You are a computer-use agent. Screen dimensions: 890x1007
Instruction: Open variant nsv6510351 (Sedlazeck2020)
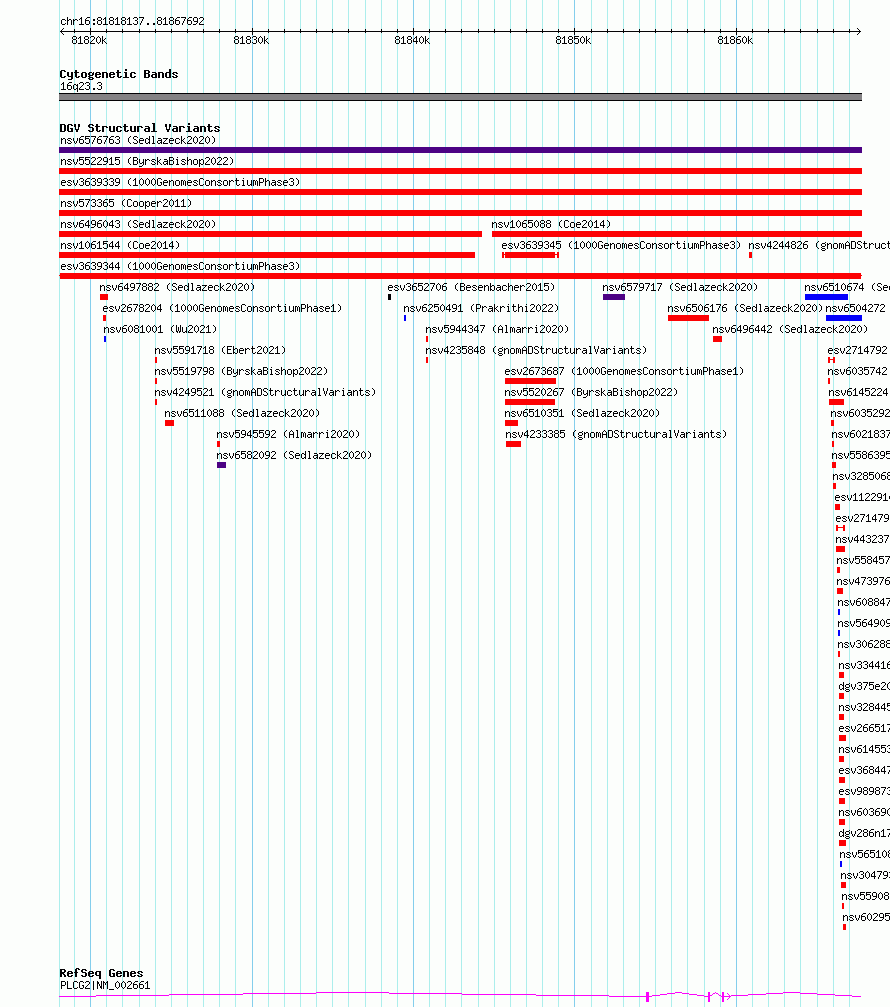pyautogui.click(x=582, y=414)
